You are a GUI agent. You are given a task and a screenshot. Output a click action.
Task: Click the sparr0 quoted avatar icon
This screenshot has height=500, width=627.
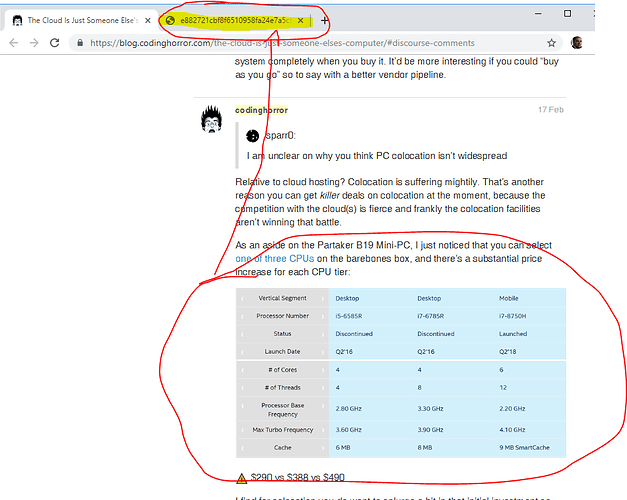[253, 136]
